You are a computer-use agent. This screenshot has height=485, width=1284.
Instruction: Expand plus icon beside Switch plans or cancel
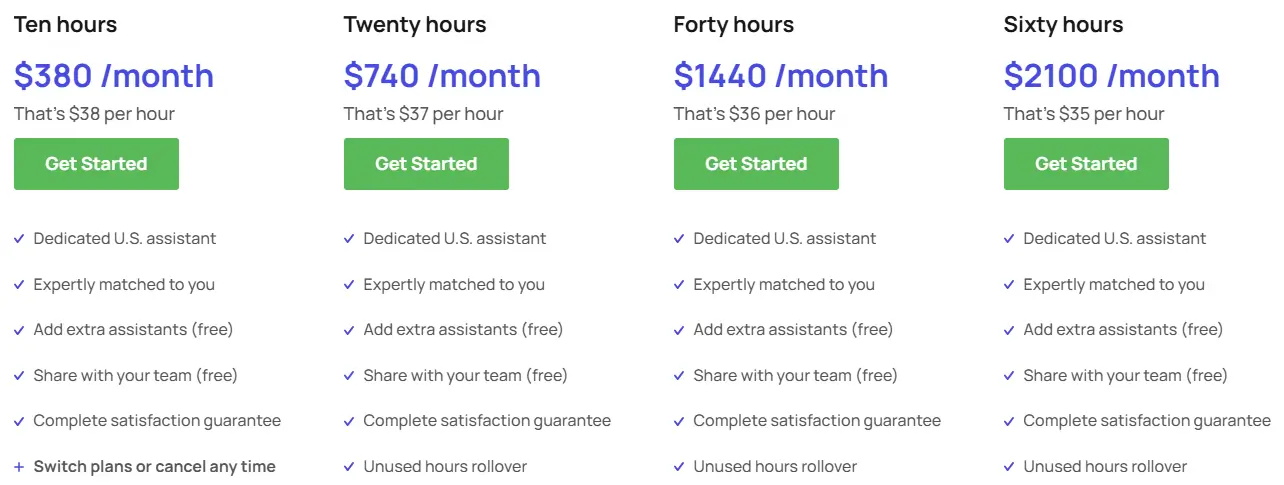tap(19, 467)
